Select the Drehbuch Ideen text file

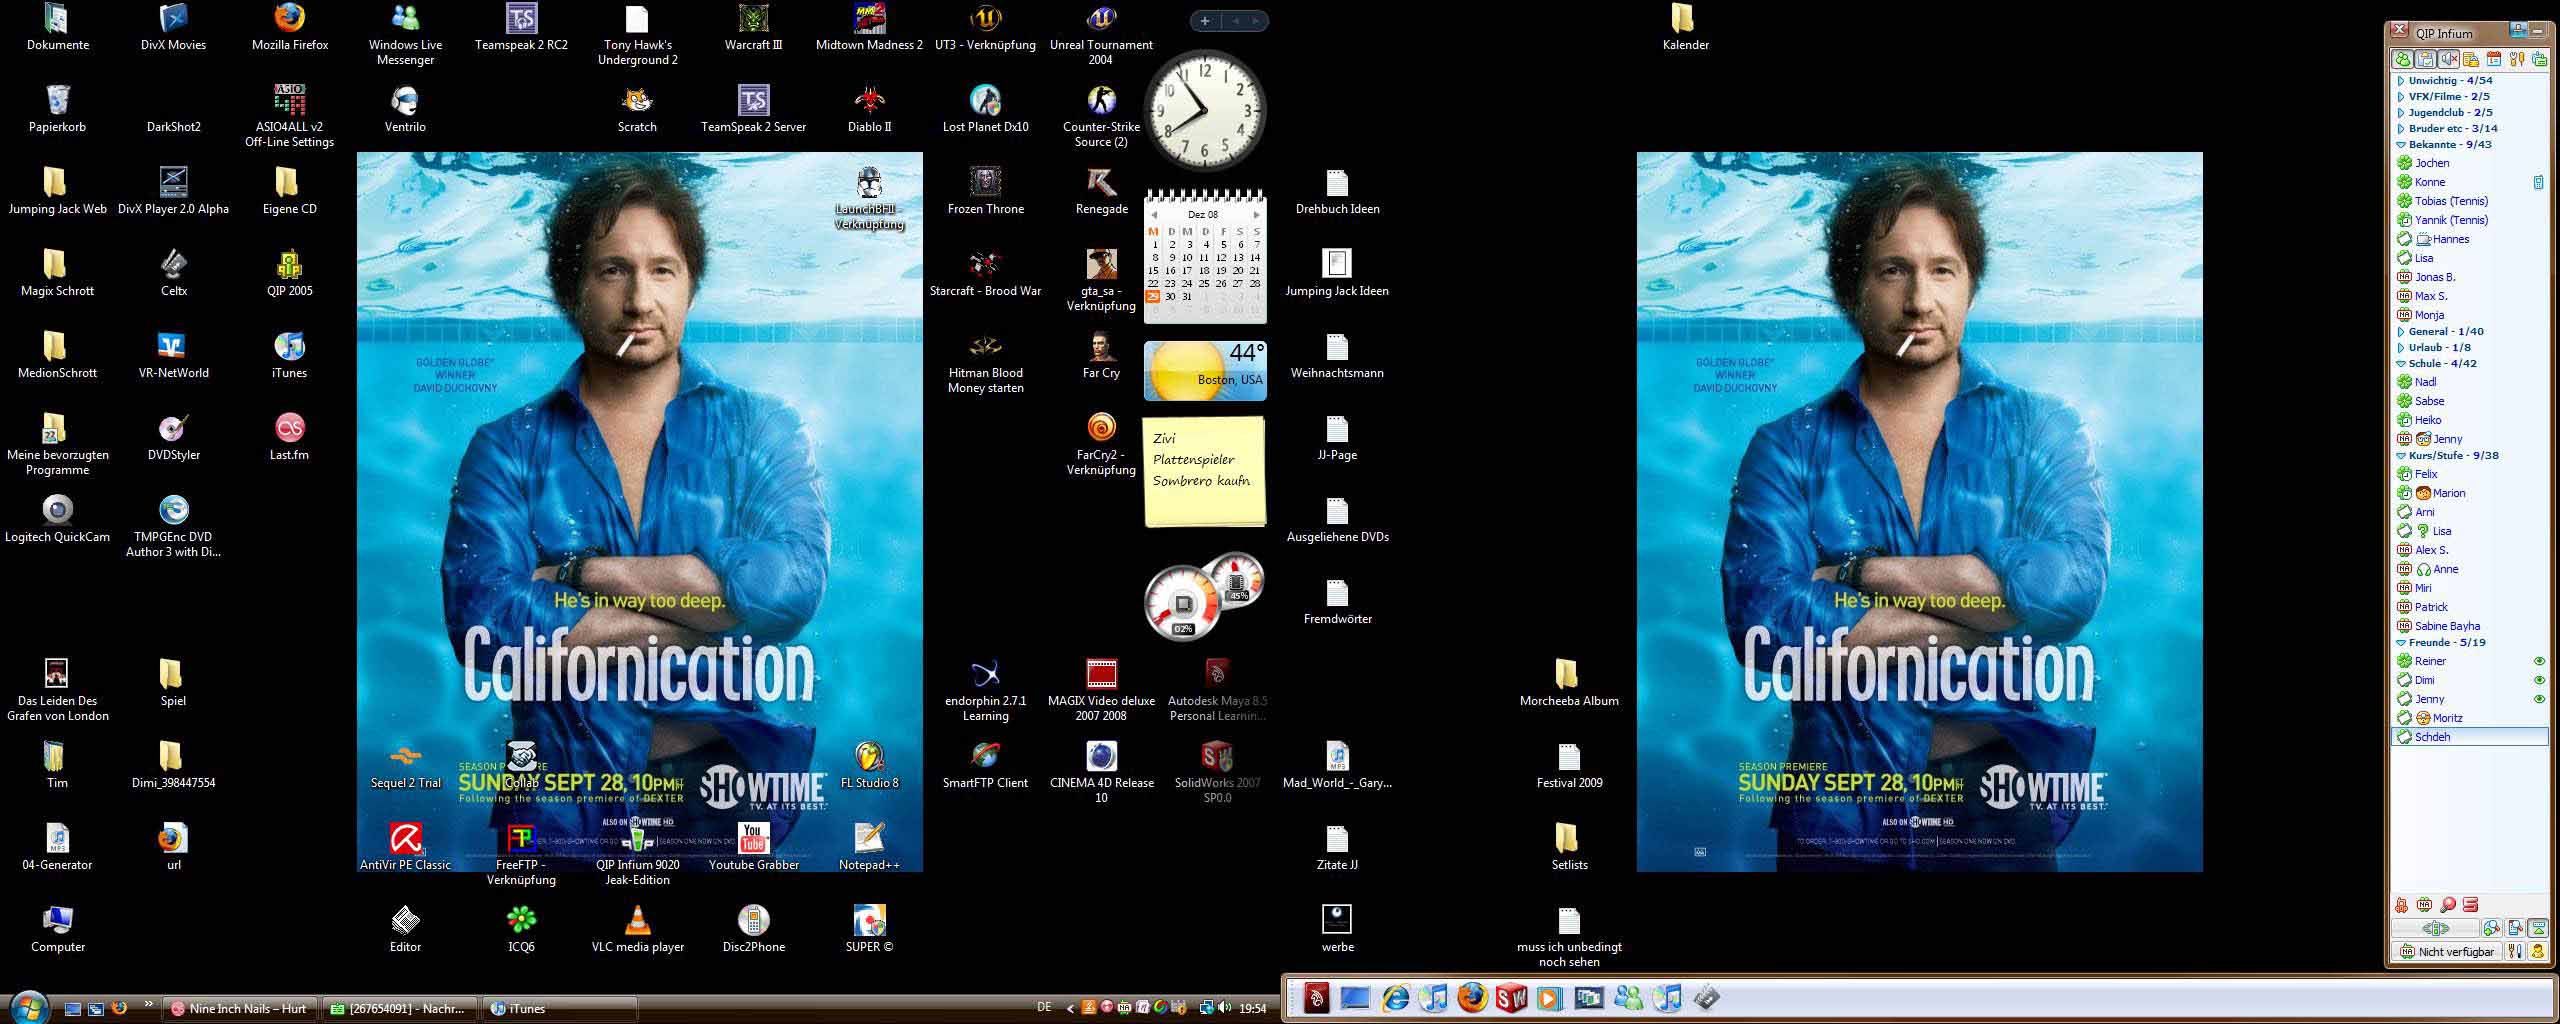(x=1337, y=193)
